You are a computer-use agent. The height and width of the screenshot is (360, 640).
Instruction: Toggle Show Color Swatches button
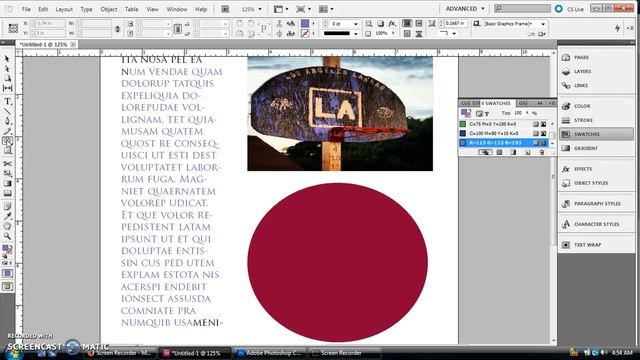(499, 152)
